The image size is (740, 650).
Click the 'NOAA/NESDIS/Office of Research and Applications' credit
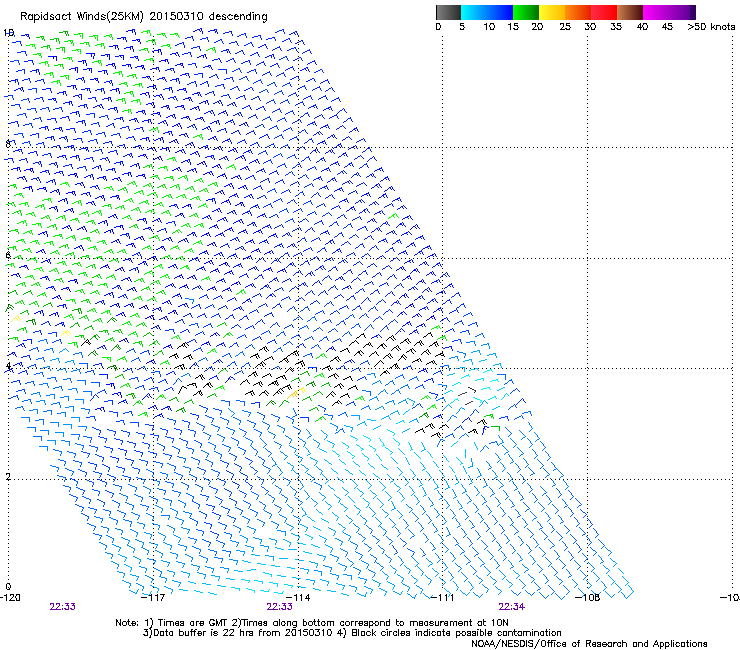pos(589,644)
